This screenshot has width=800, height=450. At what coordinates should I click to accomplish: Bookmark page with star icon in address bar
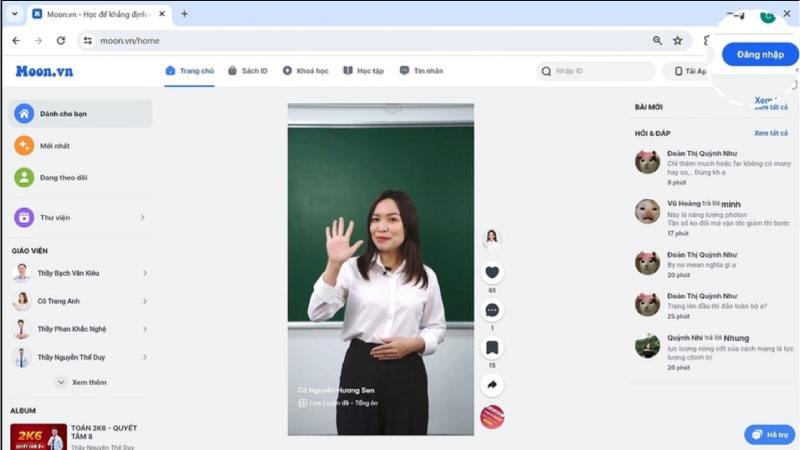(x=677, y=41)
